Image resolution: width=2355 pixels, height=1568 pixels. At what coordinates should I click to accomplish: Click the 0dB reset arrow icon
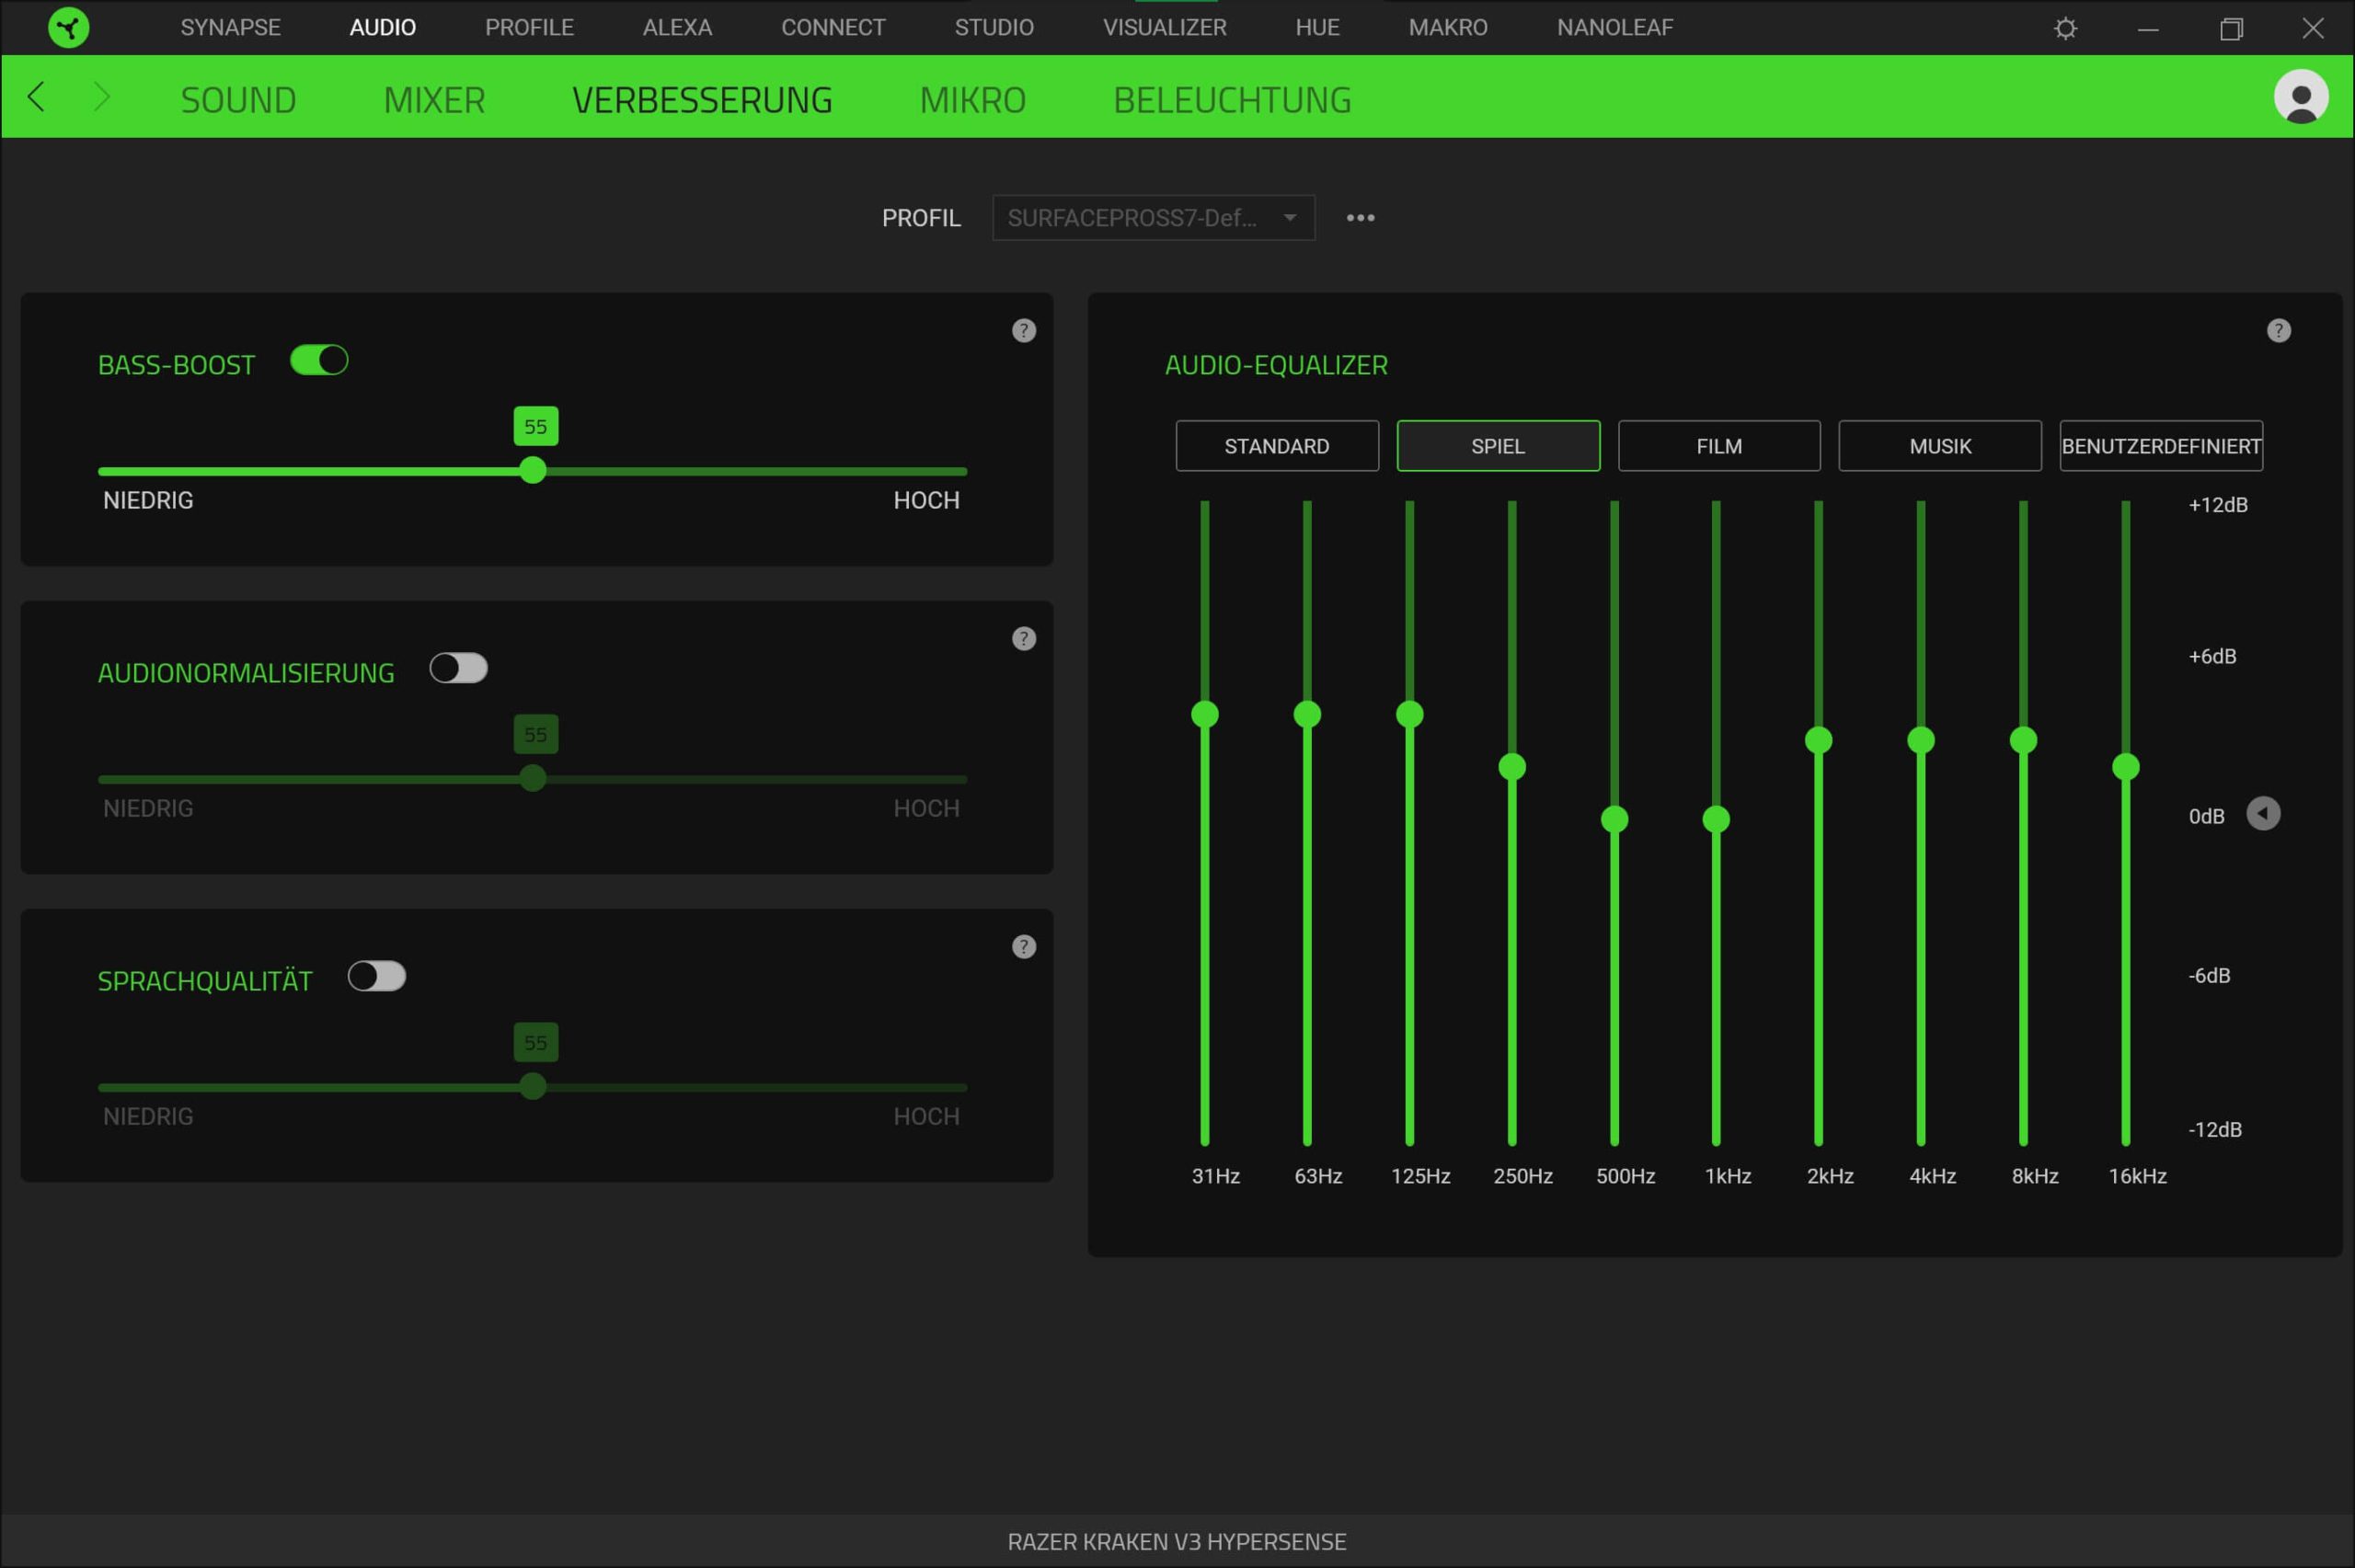[2263, 814]
